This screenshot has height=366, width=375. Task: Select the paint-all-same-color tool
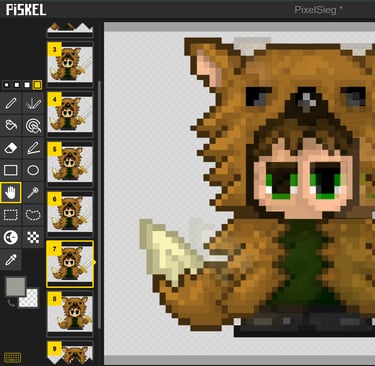click(x=33, y=126)
